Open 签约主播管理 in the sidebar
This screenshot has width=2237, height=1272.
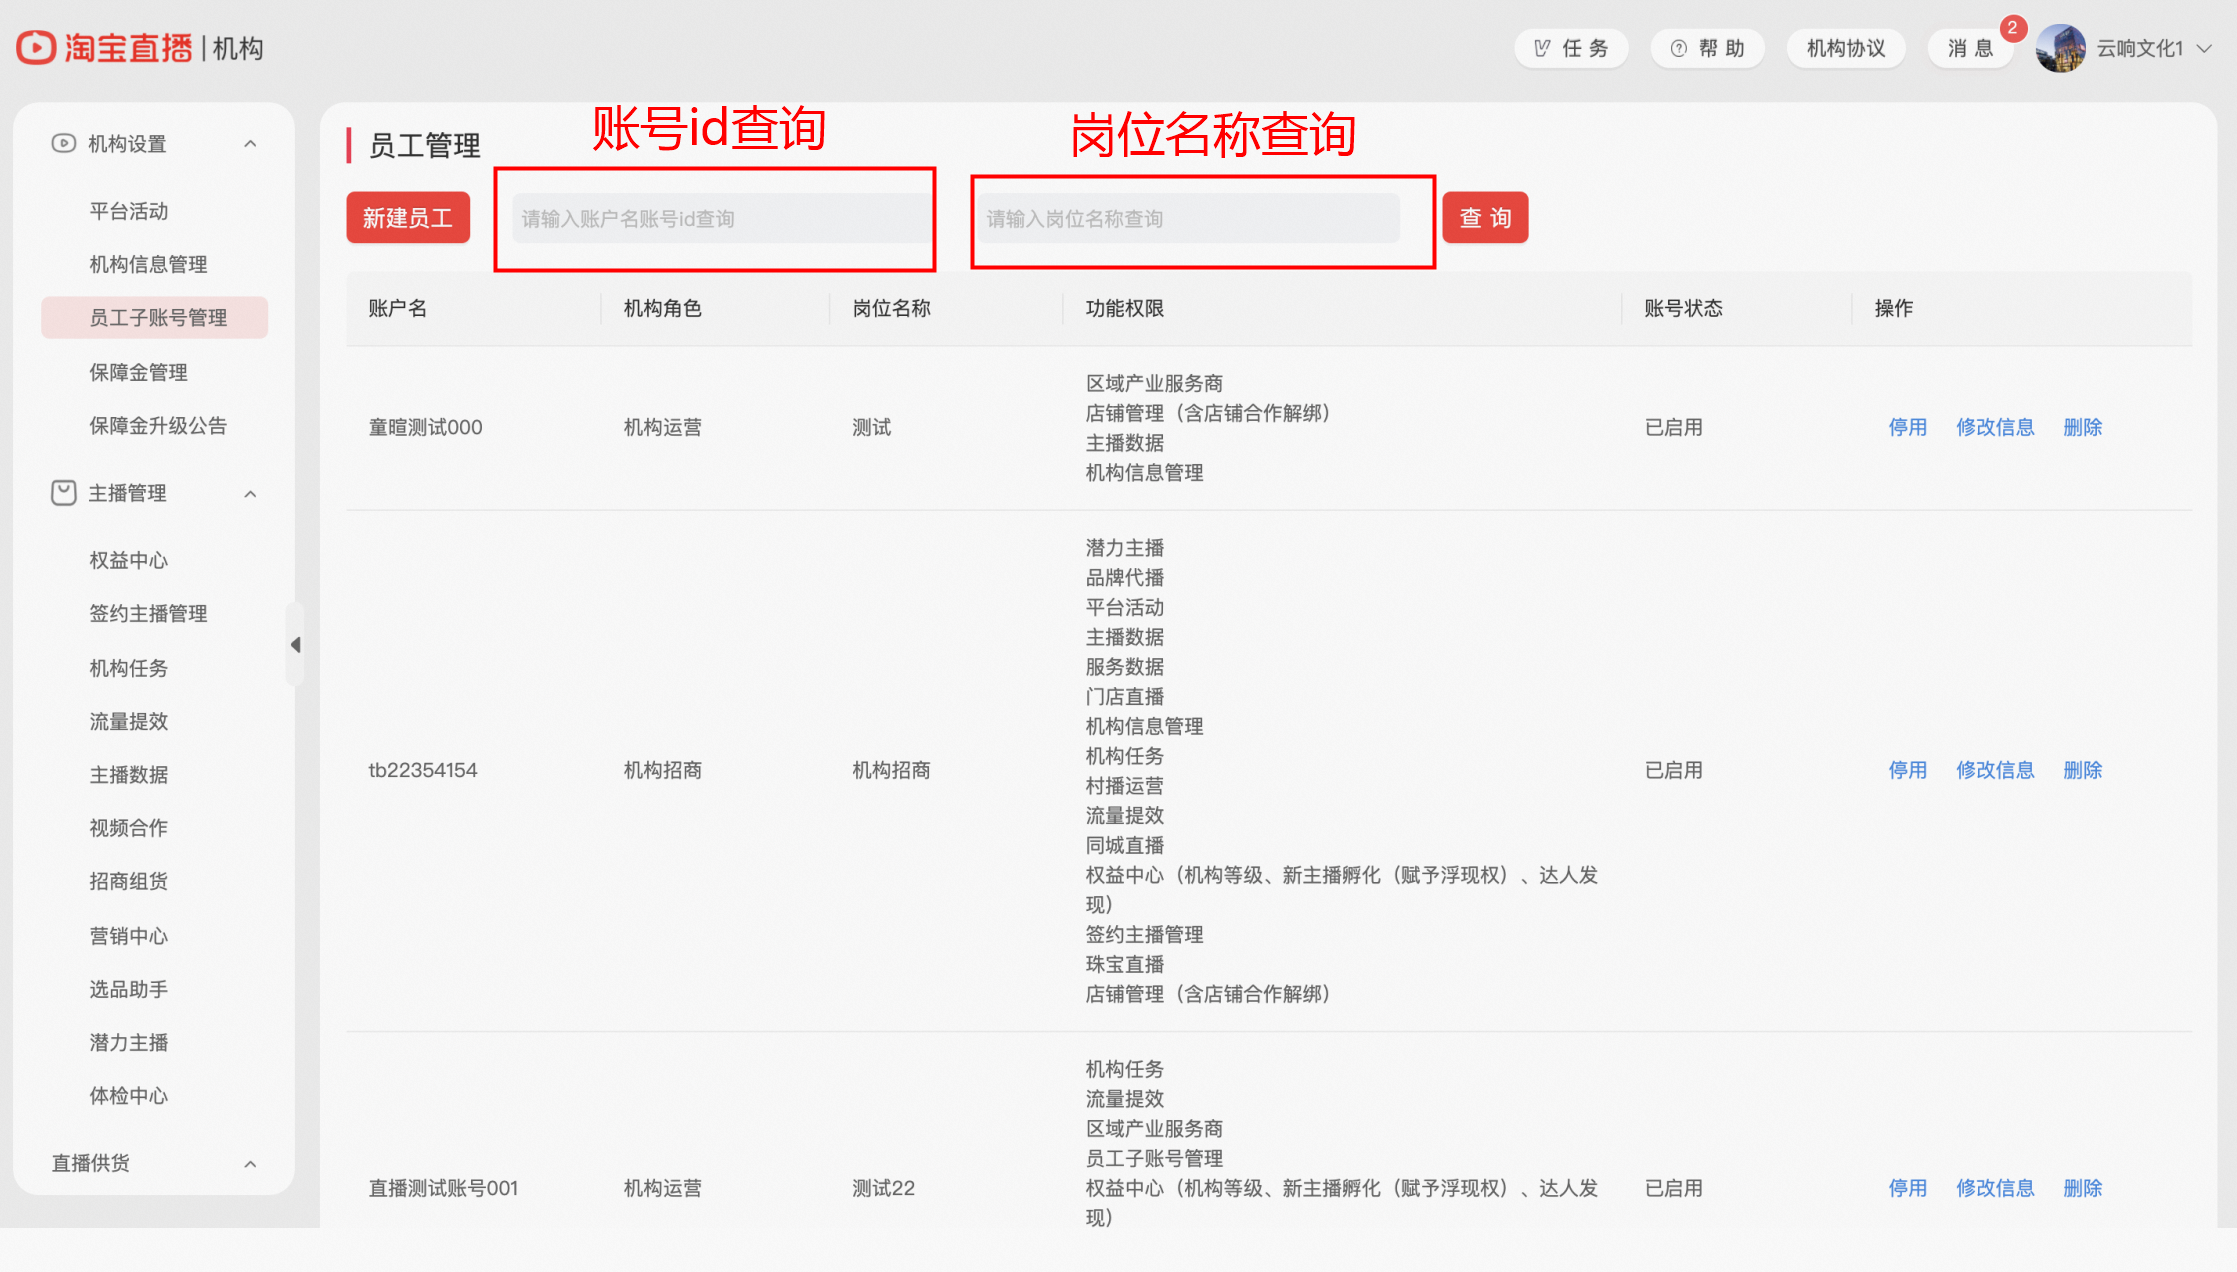(x=148, y=613)
